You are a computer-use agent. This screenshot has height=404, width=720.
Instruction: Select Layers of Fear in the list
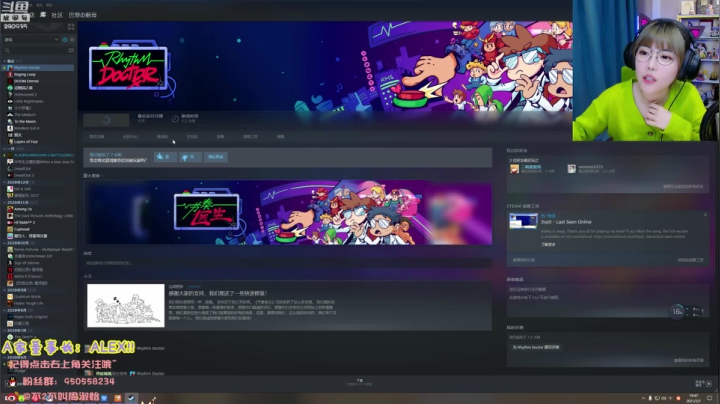point(26,142)
